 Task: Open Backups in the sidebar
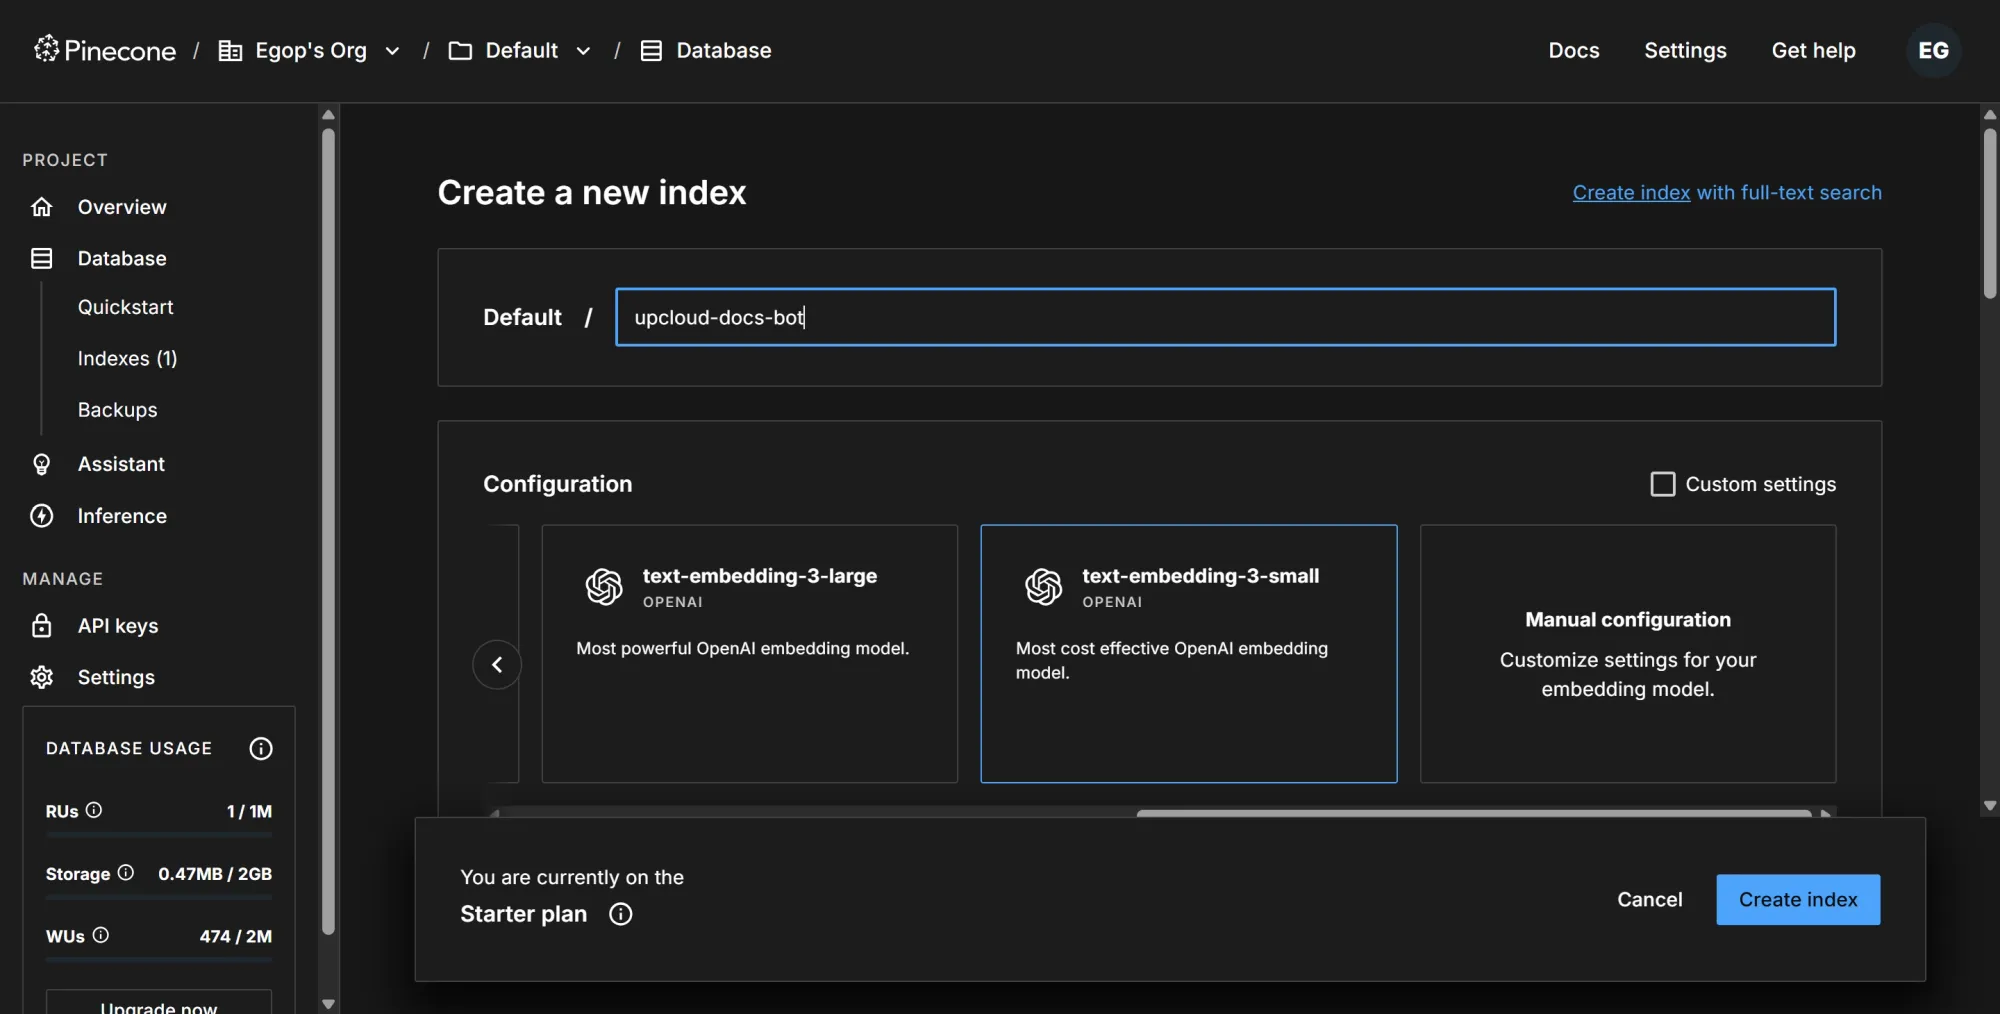tap(118, 410)
